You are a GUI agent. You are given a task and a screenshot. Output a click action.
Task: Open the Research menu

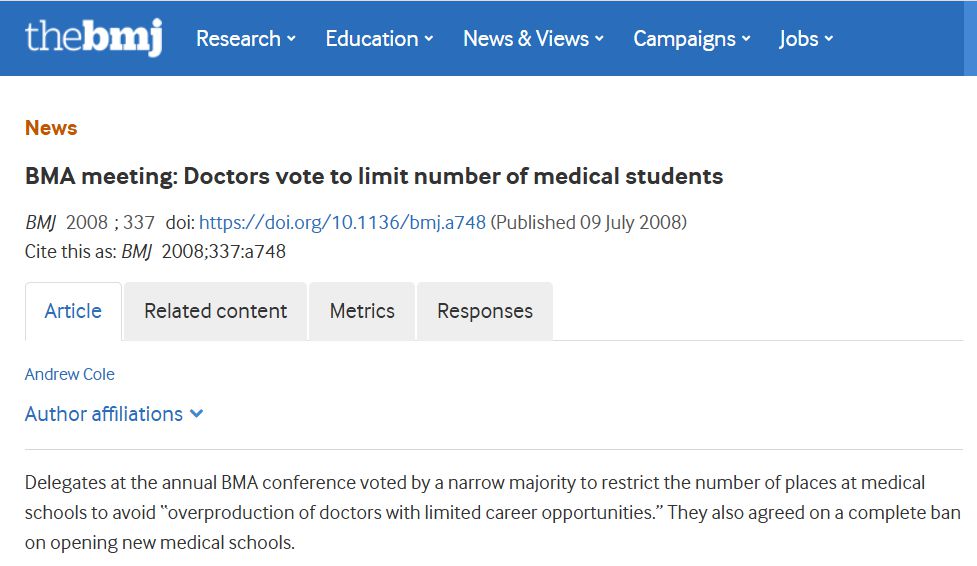click(238, 39)
